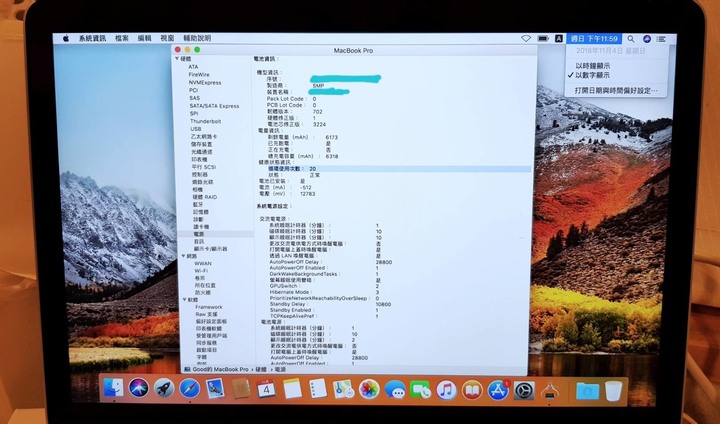The image size is (720, 424).
Task: Click the Wi-Fi status icon
Action: [526, 39]
